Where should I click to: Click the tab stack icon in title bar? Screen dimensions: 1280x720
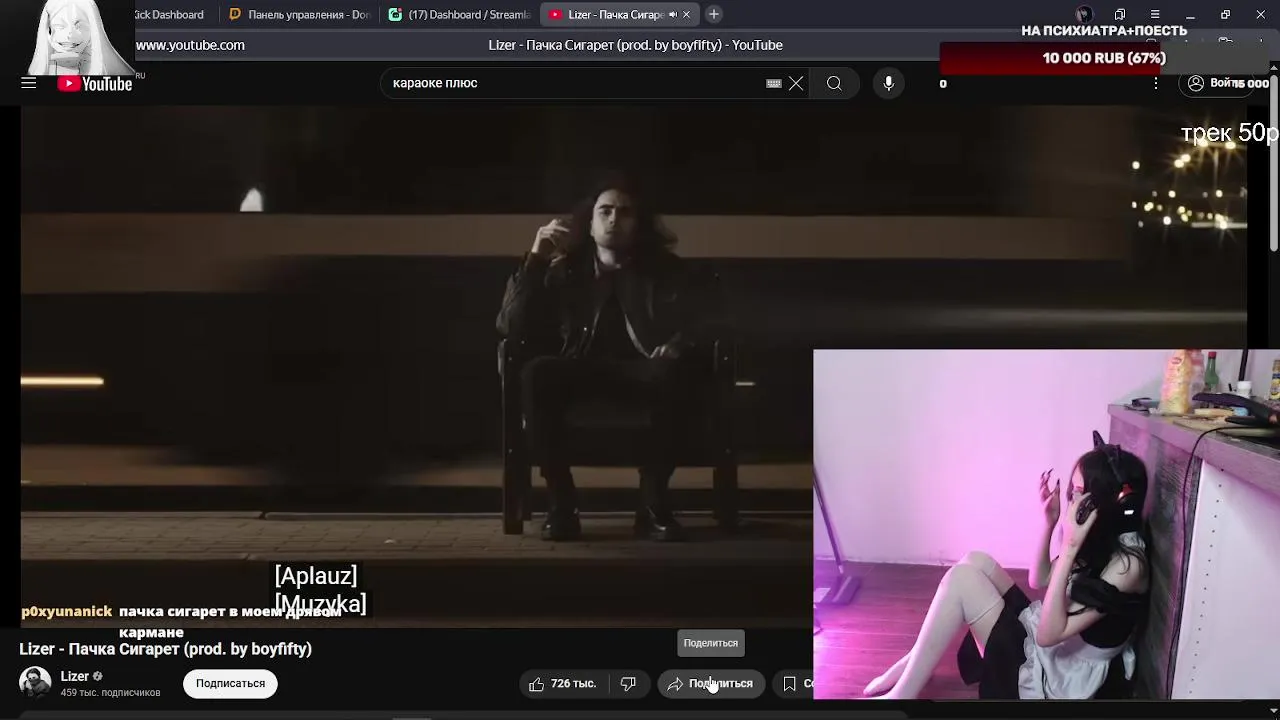(x=1120, y=15)
